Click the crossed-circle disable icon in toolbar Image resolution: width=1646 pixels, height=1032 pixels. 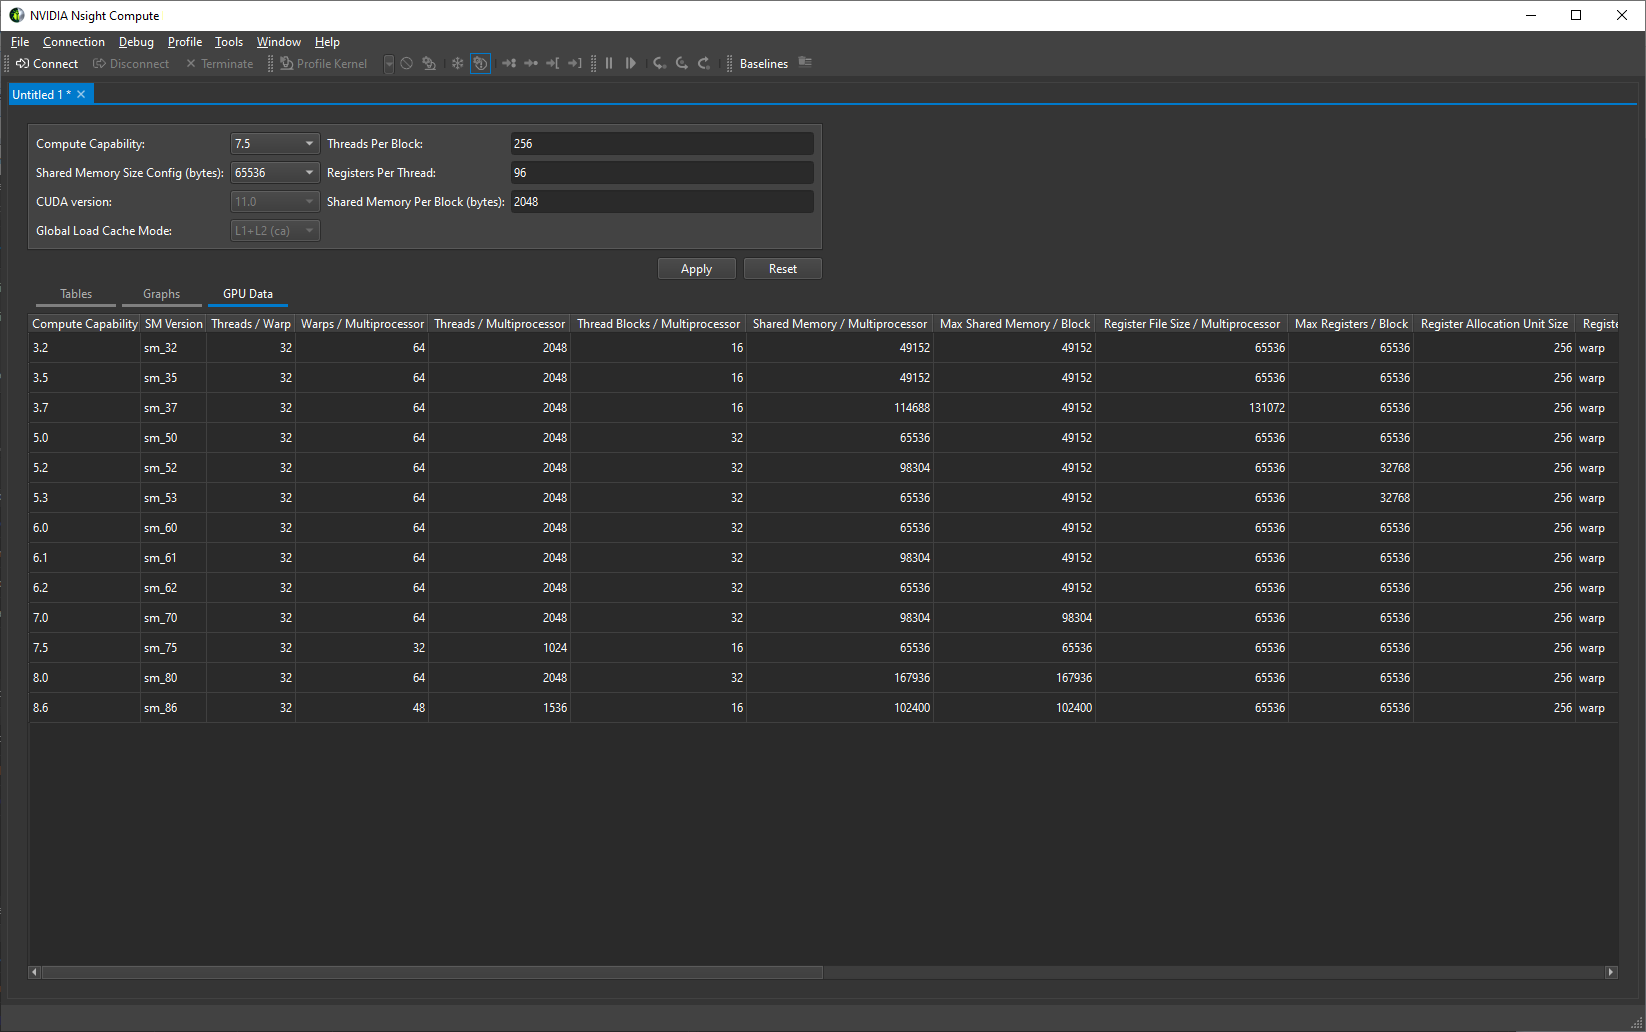pyautogui.click(x=407, y=63)
